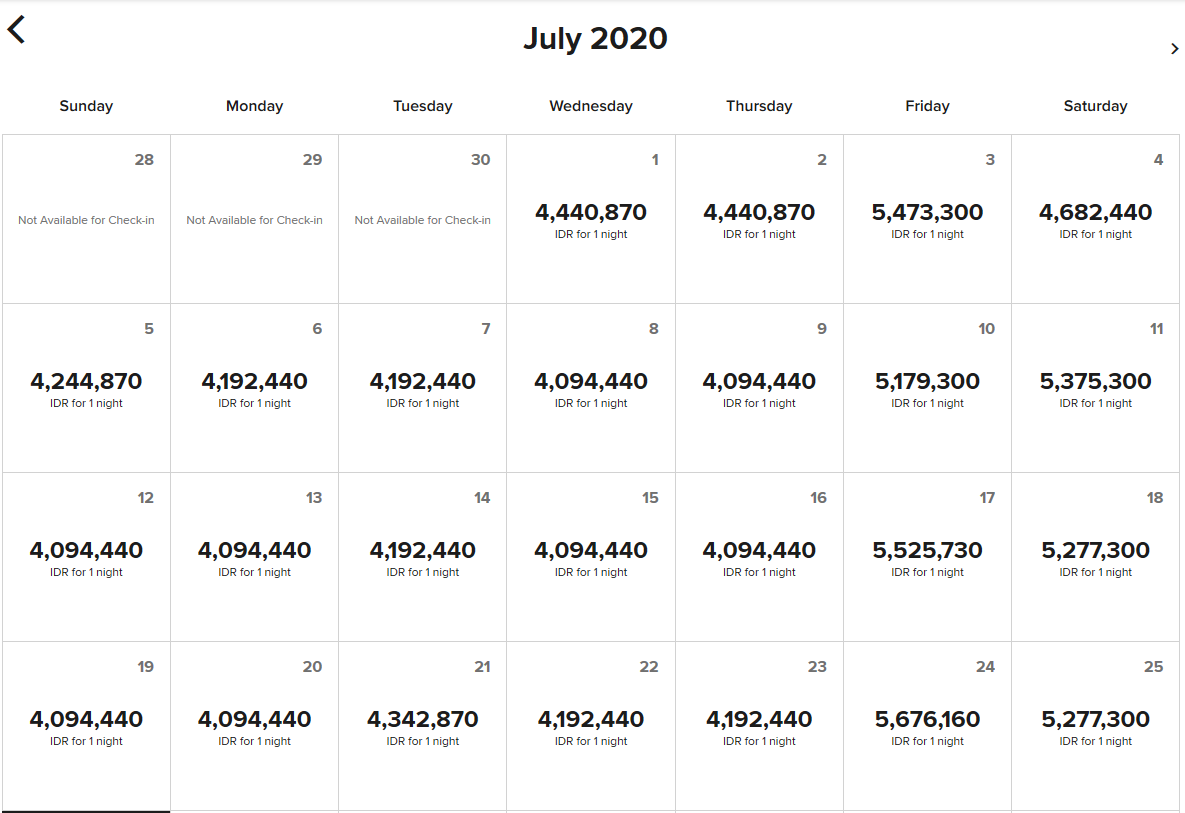Click the unavailable June 28 cell
The width and height of the screenshot is (1185, 813).
pyautogui.click(x=86, y=219)
